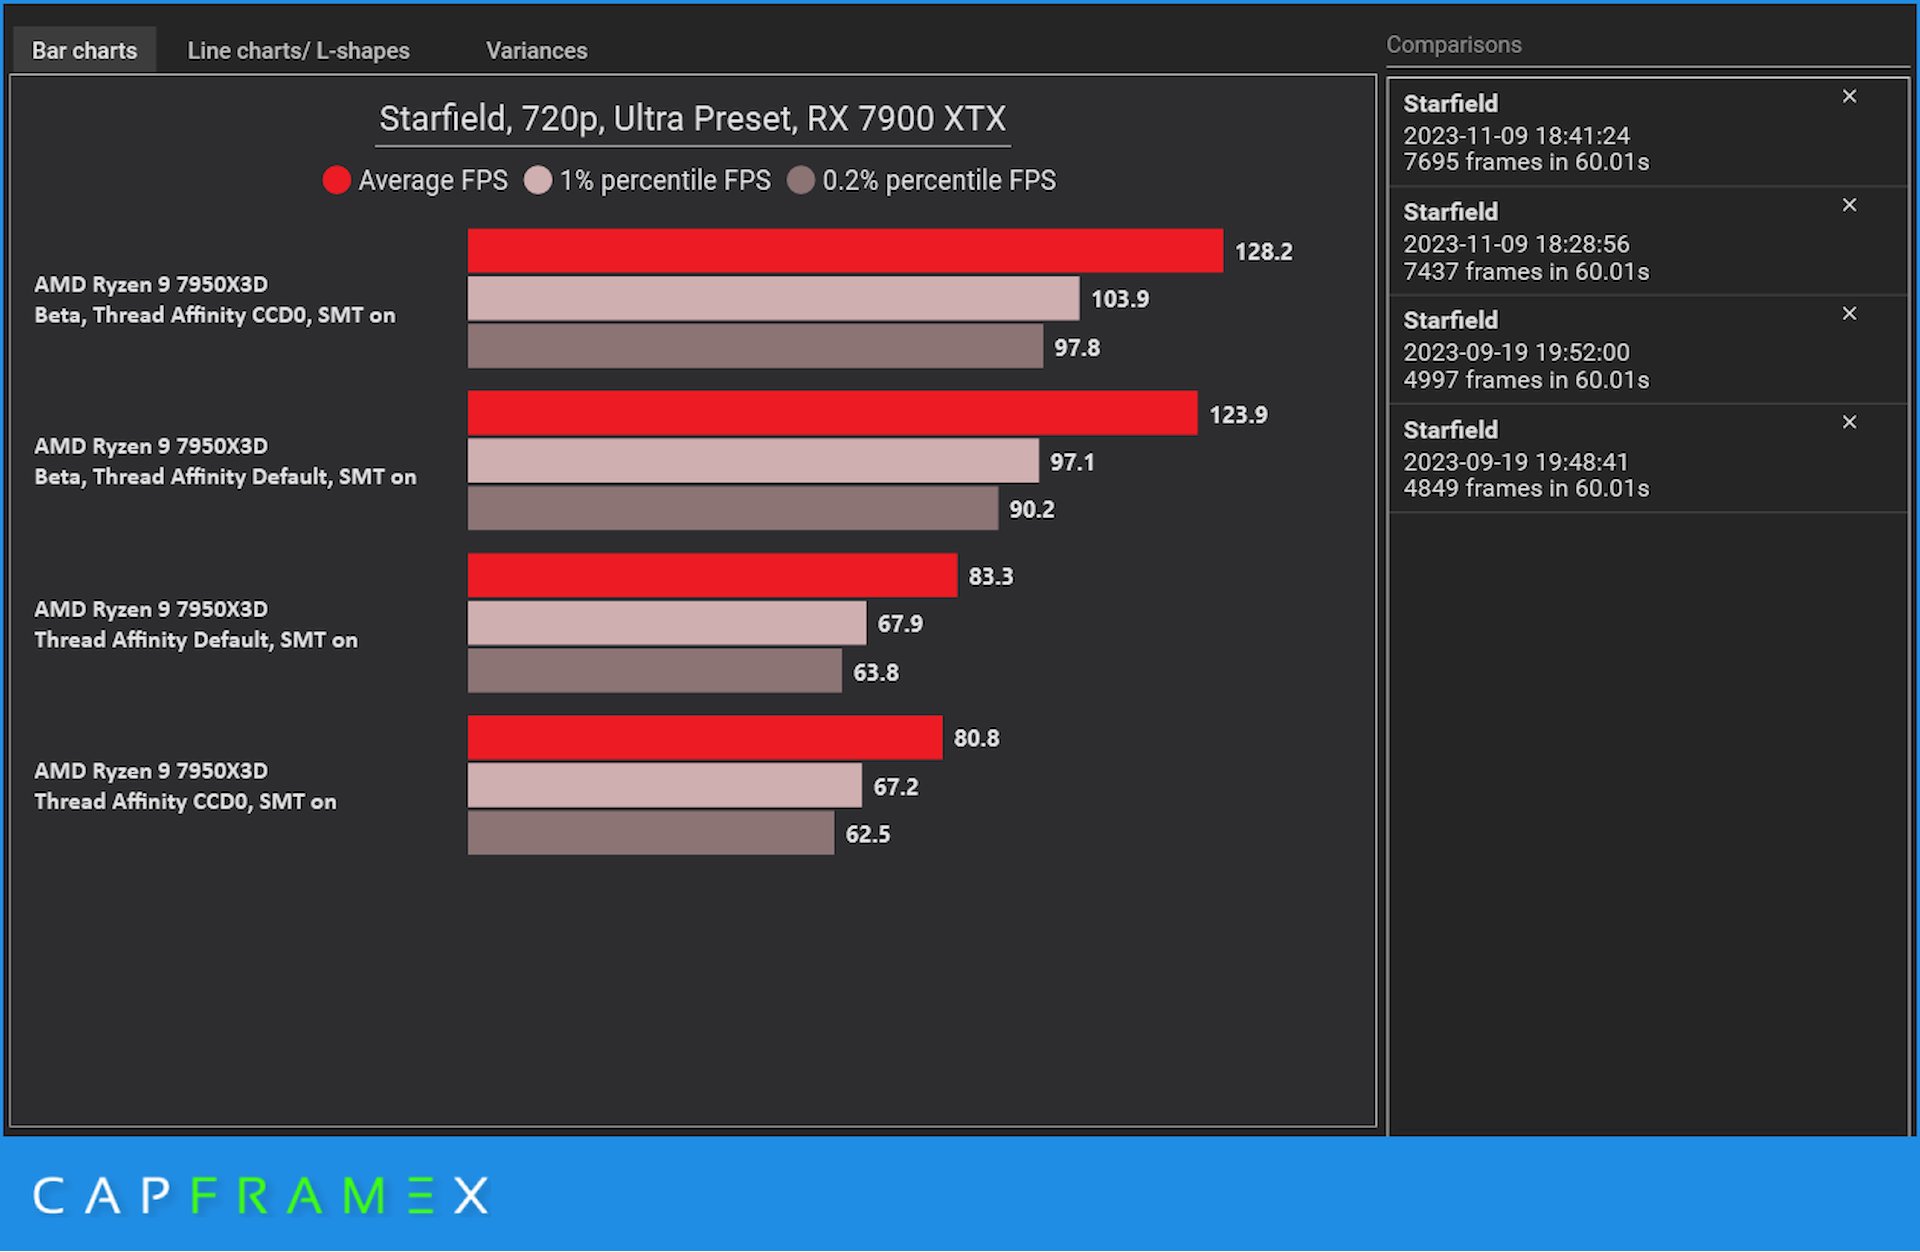Viewport: 1920px width, 1252px height.
Task: Remove the Starfield 18:28:56 comparison entry
Action: tap(1849, 205)
